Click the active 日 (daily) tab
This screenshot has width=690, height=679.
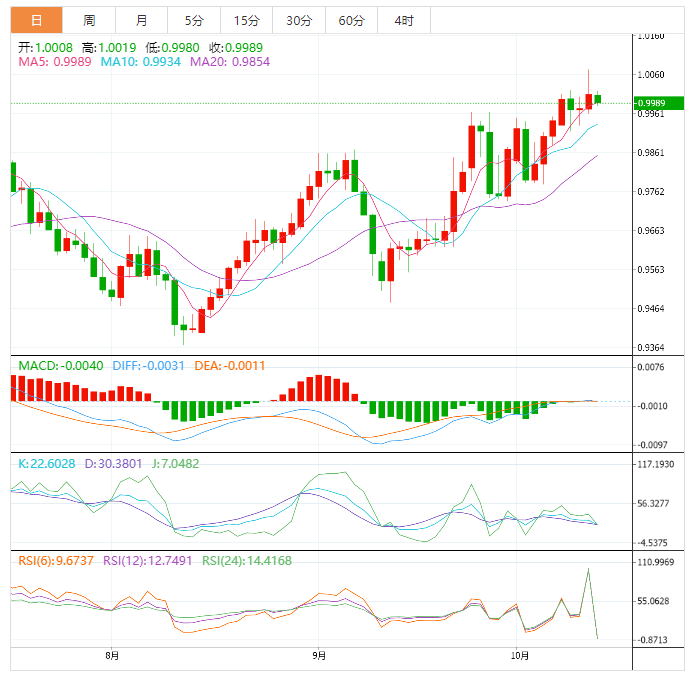[37, 20]
